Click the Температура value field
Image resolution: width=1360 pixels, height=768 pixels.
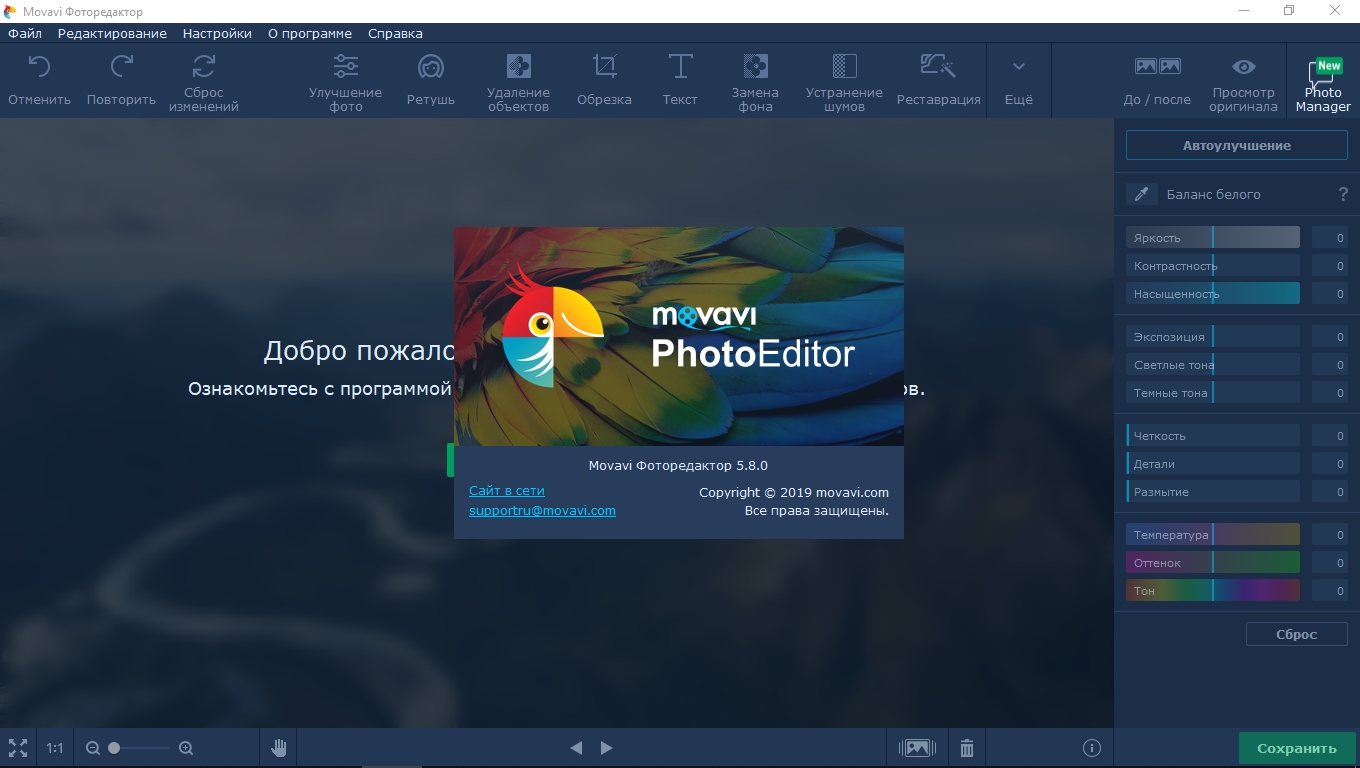click(1329, 535)
